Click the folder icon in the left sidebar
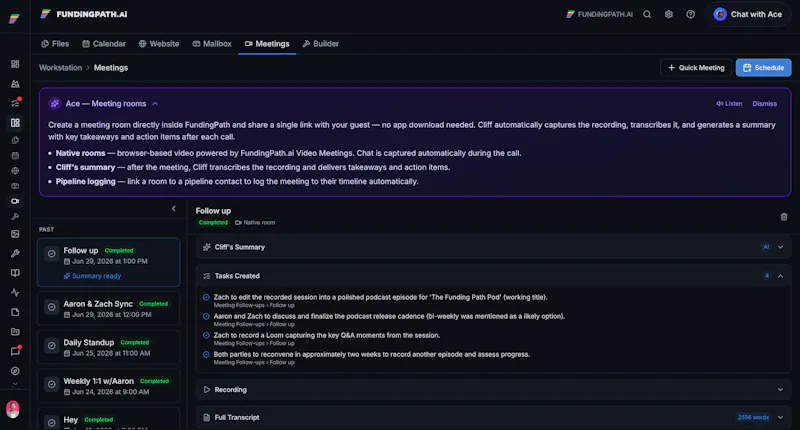Image resolution: width=800 pixels, height=430 pixels. (15, 332)
